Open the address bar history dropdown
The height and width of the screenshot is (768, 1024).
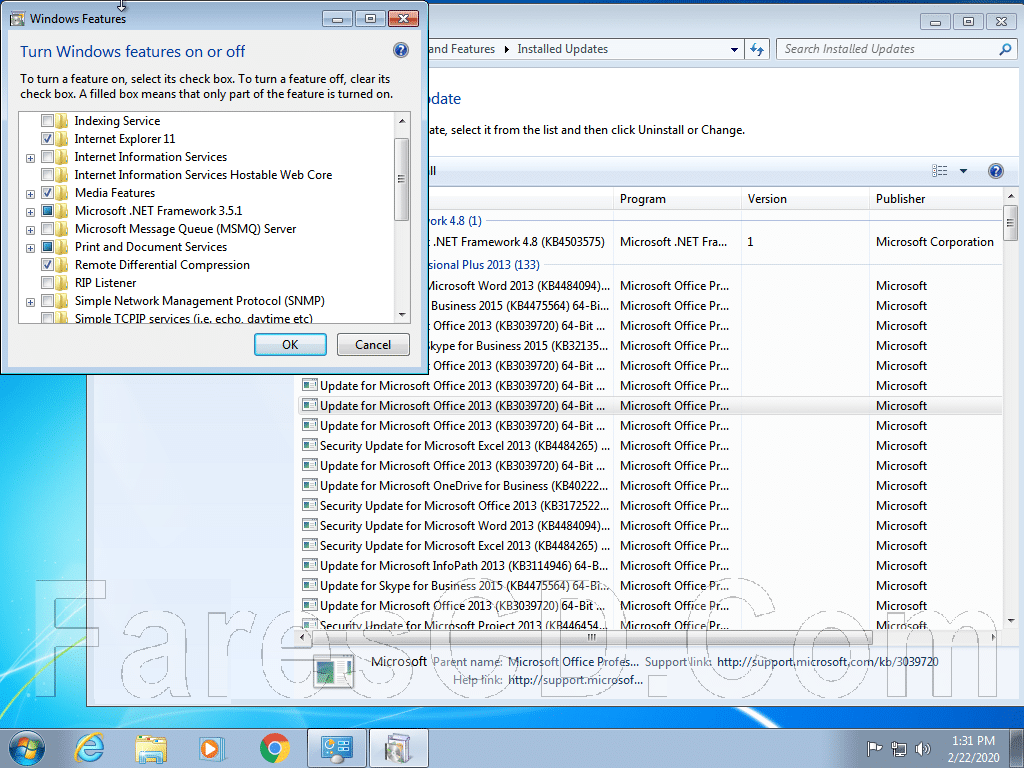tap(734, 49)
